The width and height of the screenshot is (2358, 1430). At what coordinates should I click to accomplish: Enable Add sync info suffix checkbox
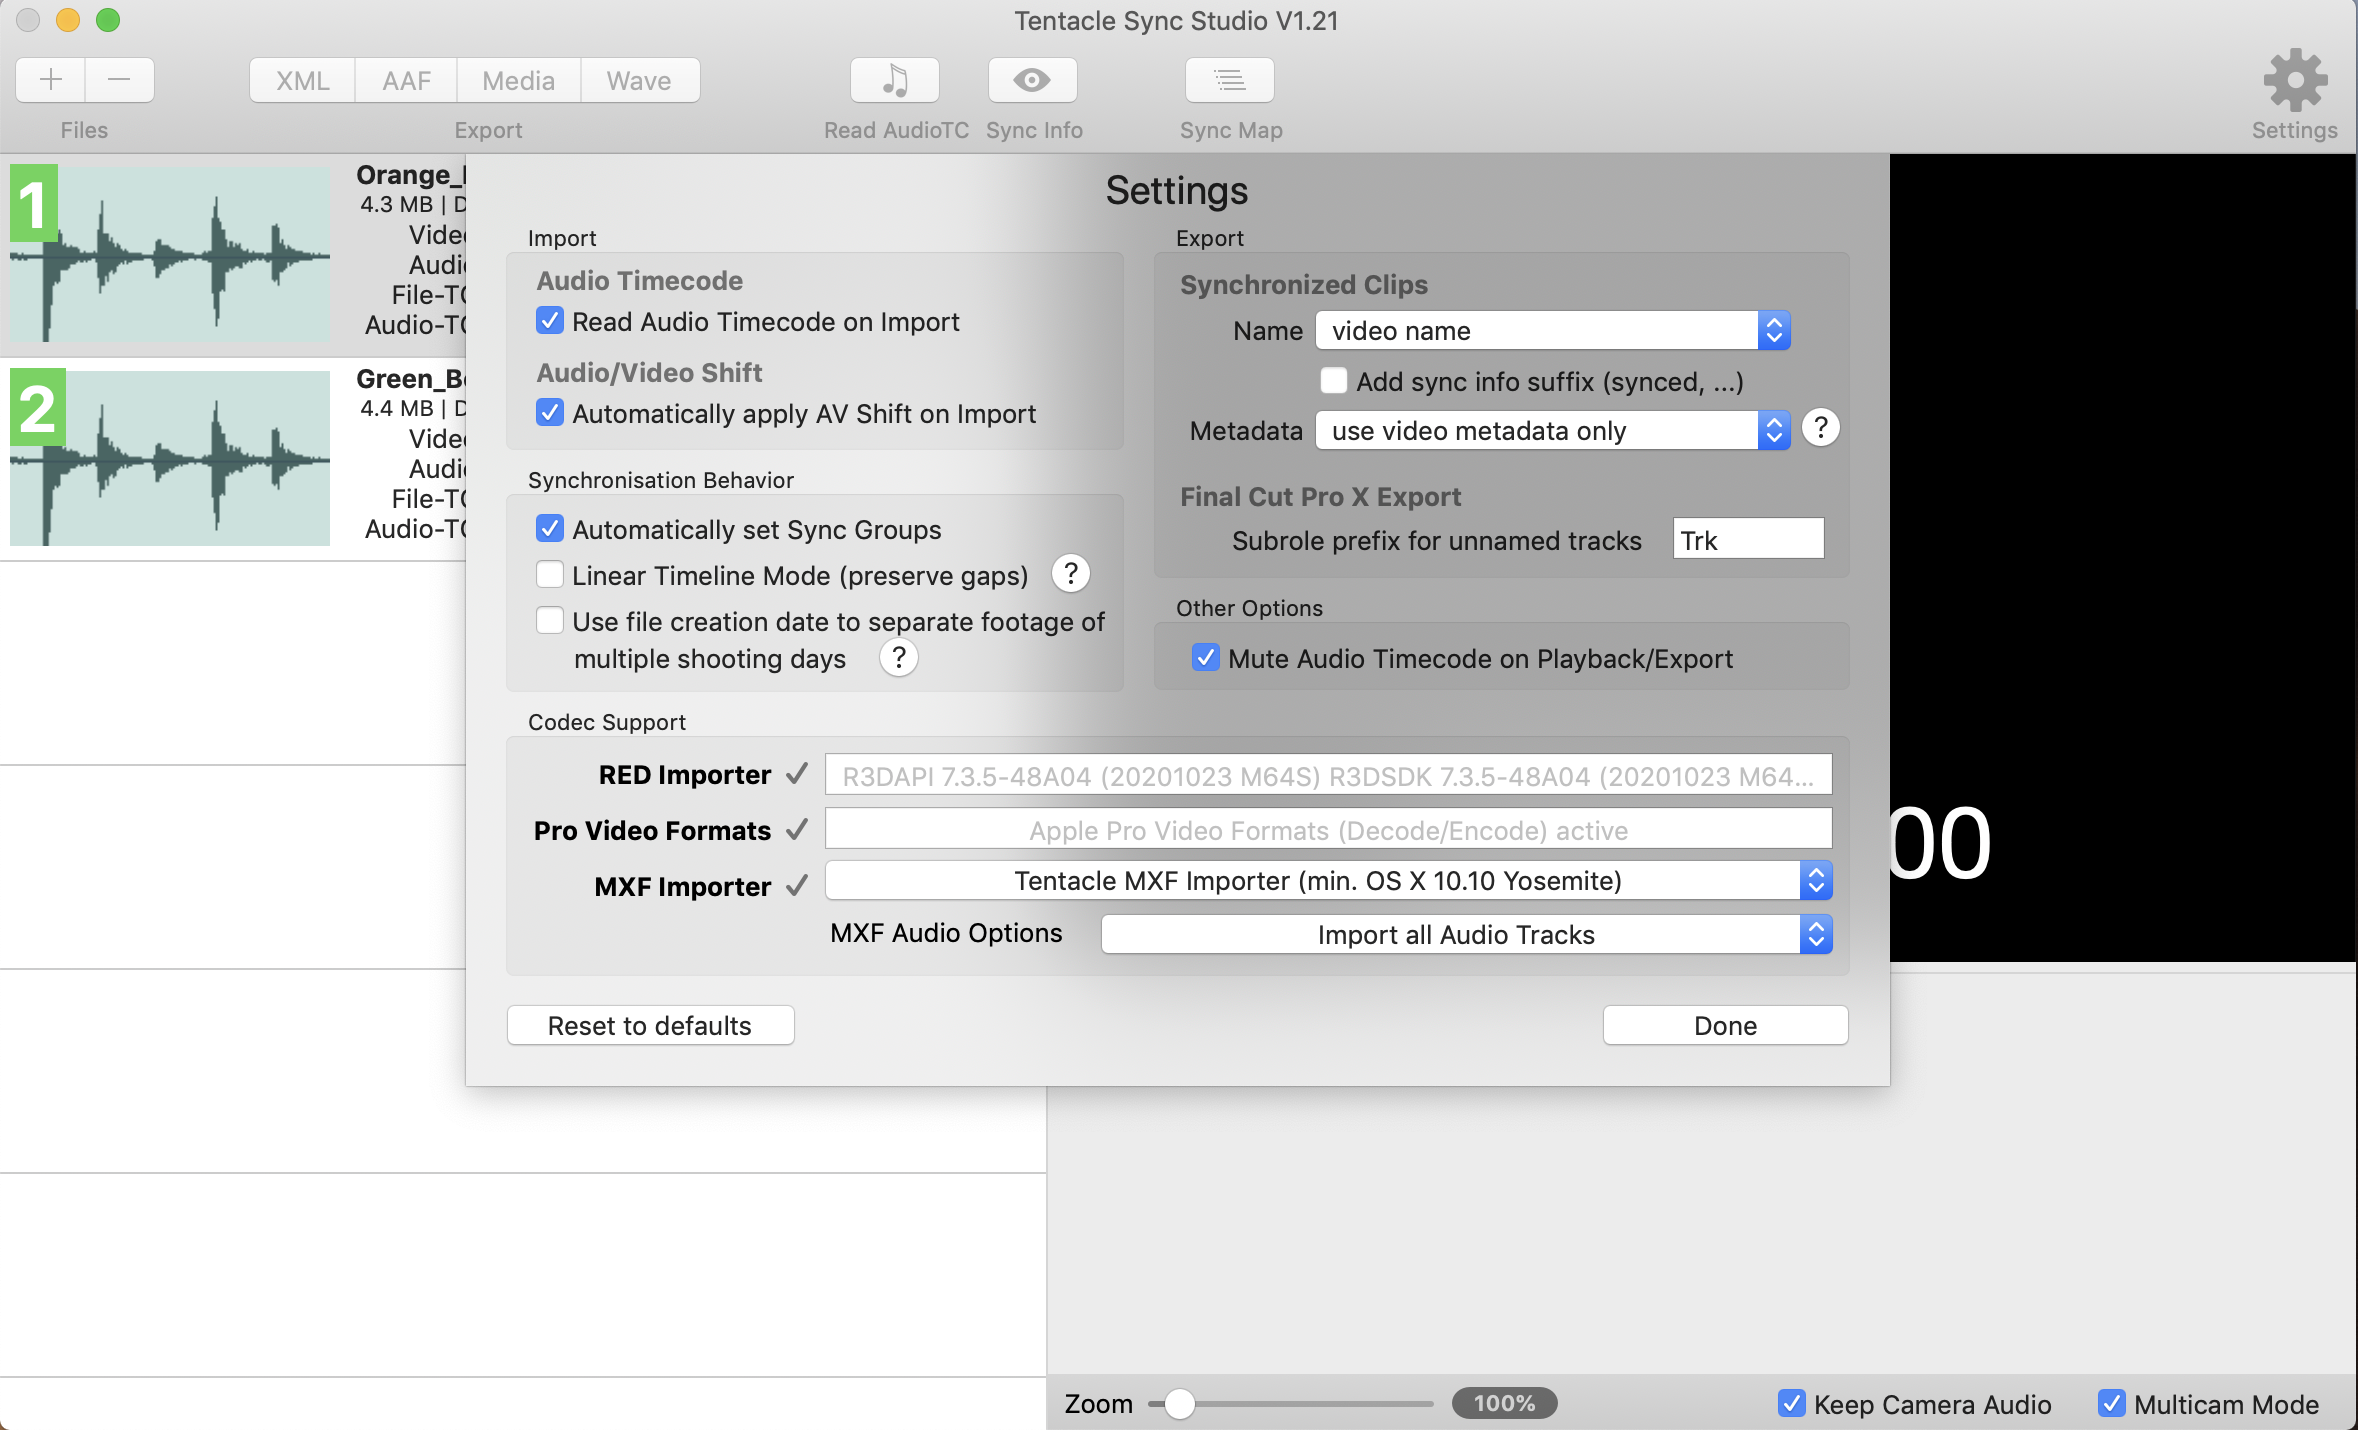click(x=1333, y=381)
